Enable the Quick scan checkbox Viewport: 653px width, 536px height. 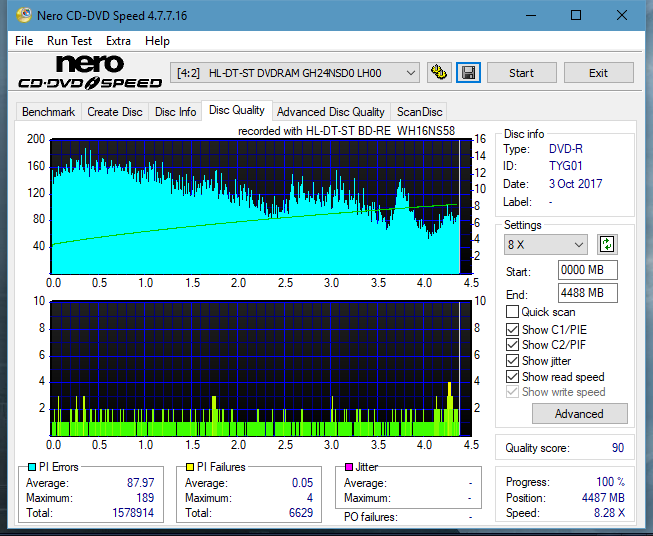point(512,312)
